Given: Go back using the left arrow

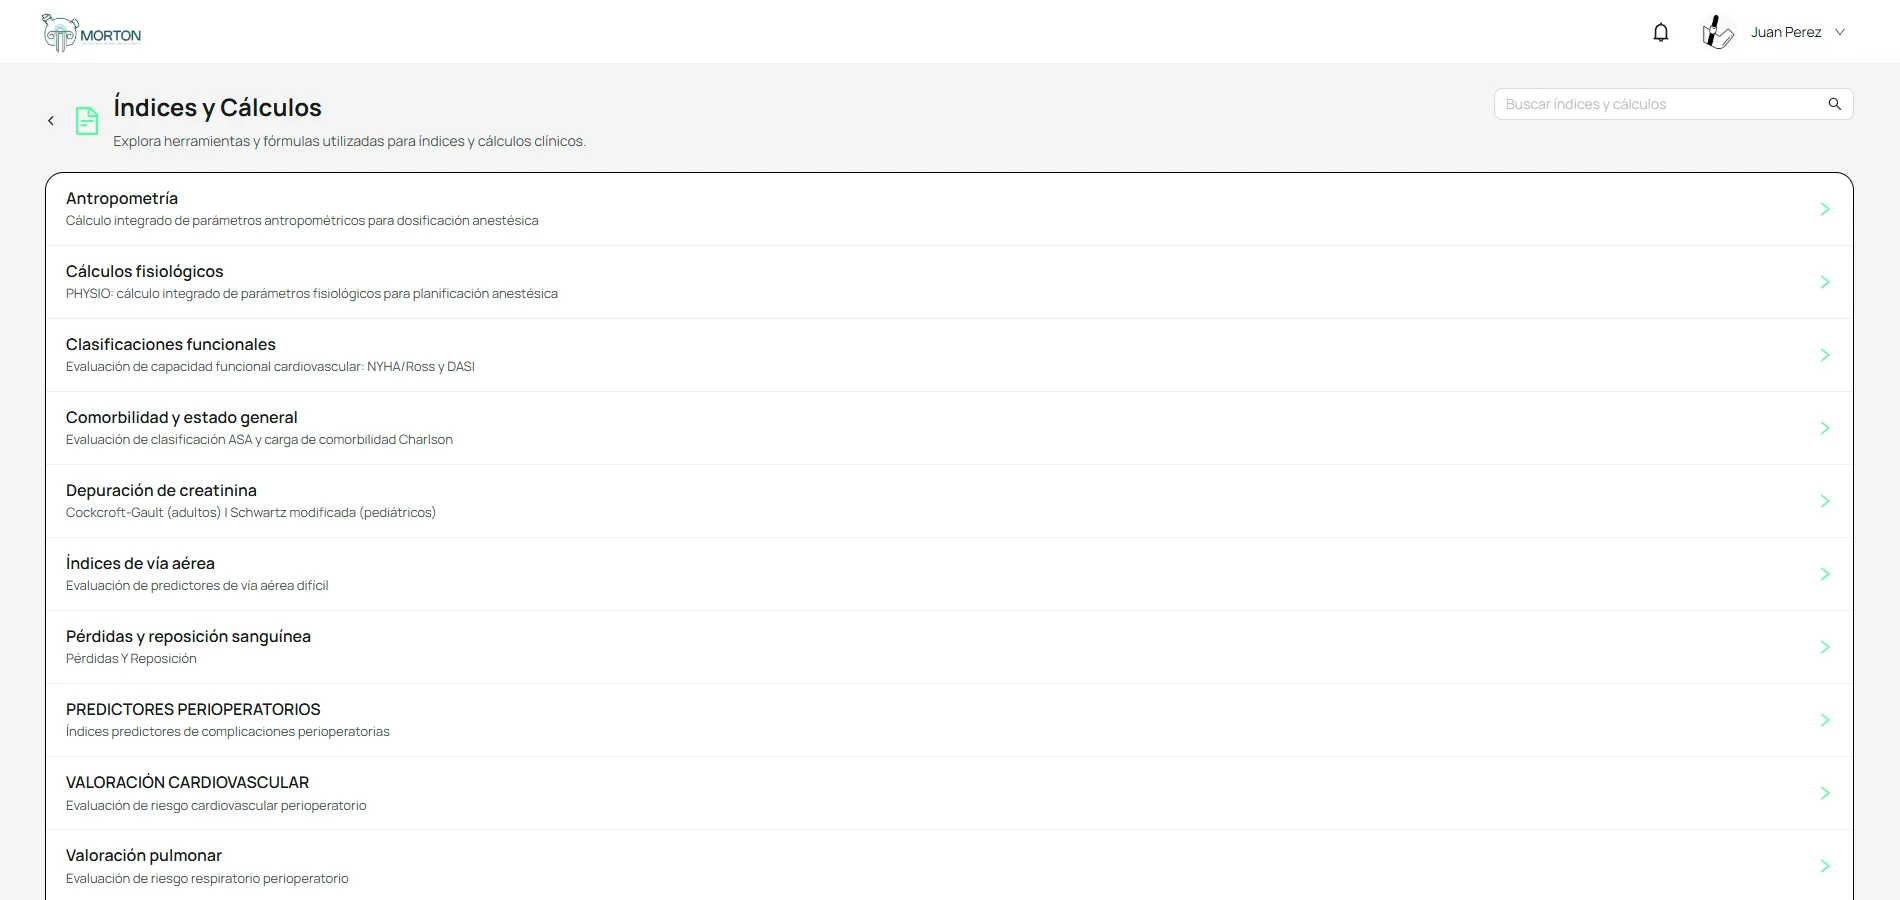Looking at the screenshot, I should click(x=51, y=121).
